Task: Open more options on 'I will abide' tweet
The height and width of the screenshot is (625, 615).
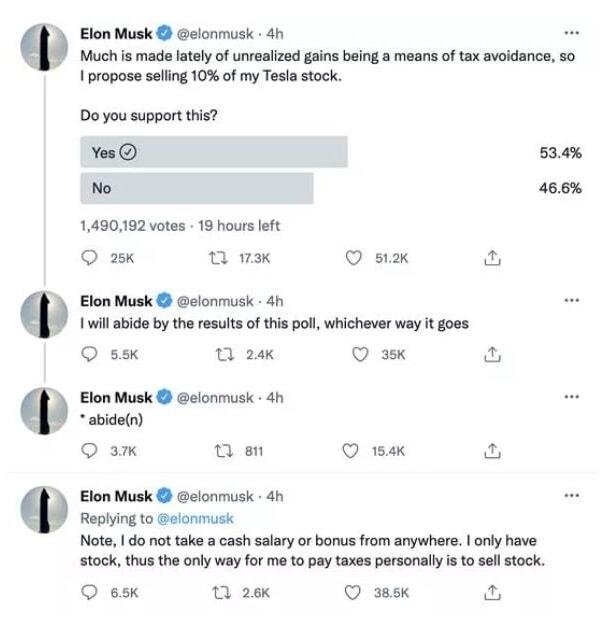Action: coord(571,300)
